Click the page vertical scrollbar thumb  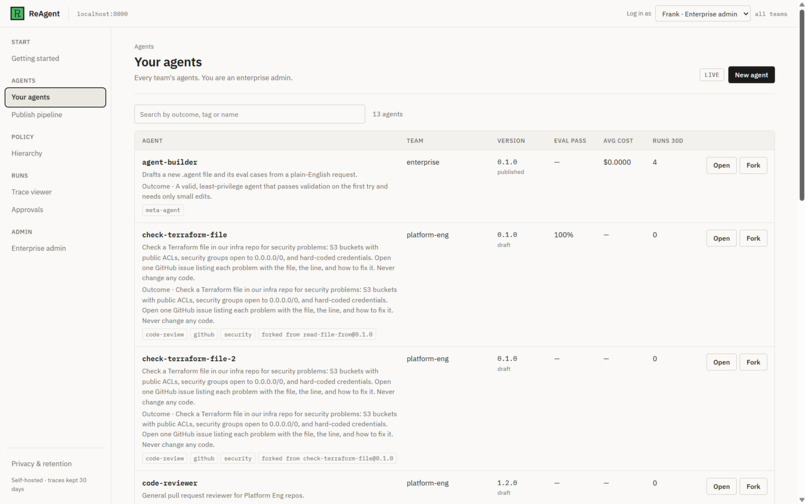pyautogui.click(x=801, y=105)
